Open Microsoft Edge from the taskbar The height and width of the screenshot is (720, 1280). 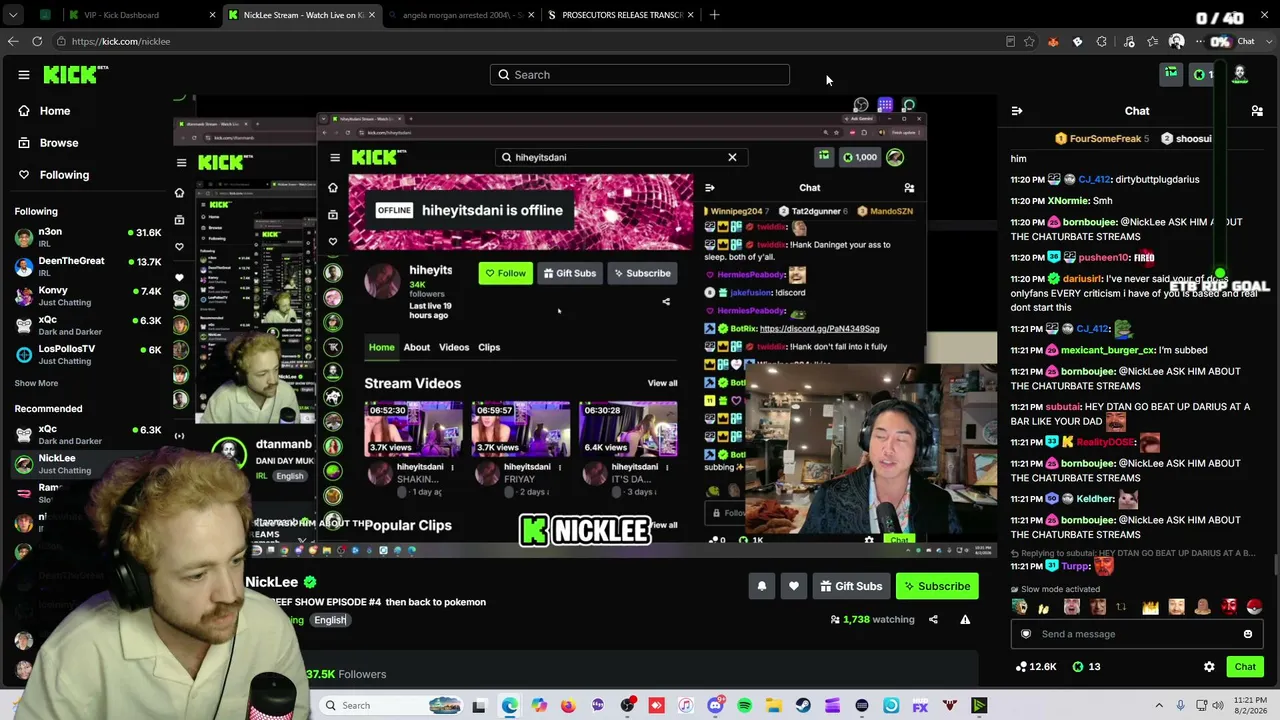tap(510, 706)
